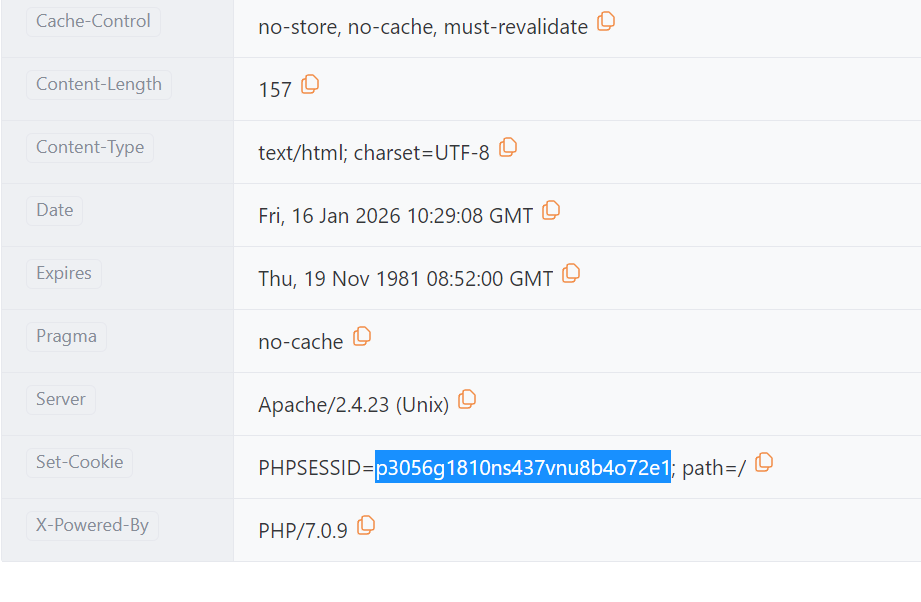Copy the Server Apache value
The height and width of the screenshot is (602, 921).
(466, 399)
